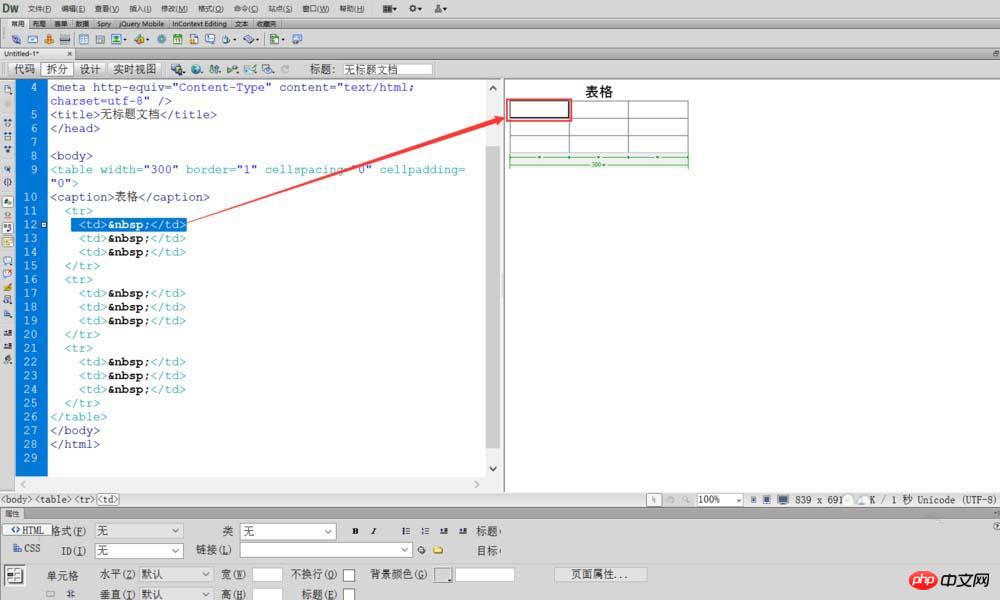
Task: Open file management icon
Action: tap(215, 69)
